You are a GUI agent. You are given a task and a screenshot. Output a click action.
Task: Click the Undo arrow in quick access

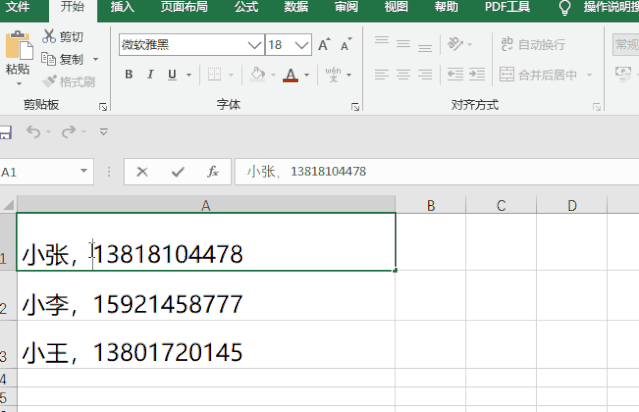click(32, 132)
